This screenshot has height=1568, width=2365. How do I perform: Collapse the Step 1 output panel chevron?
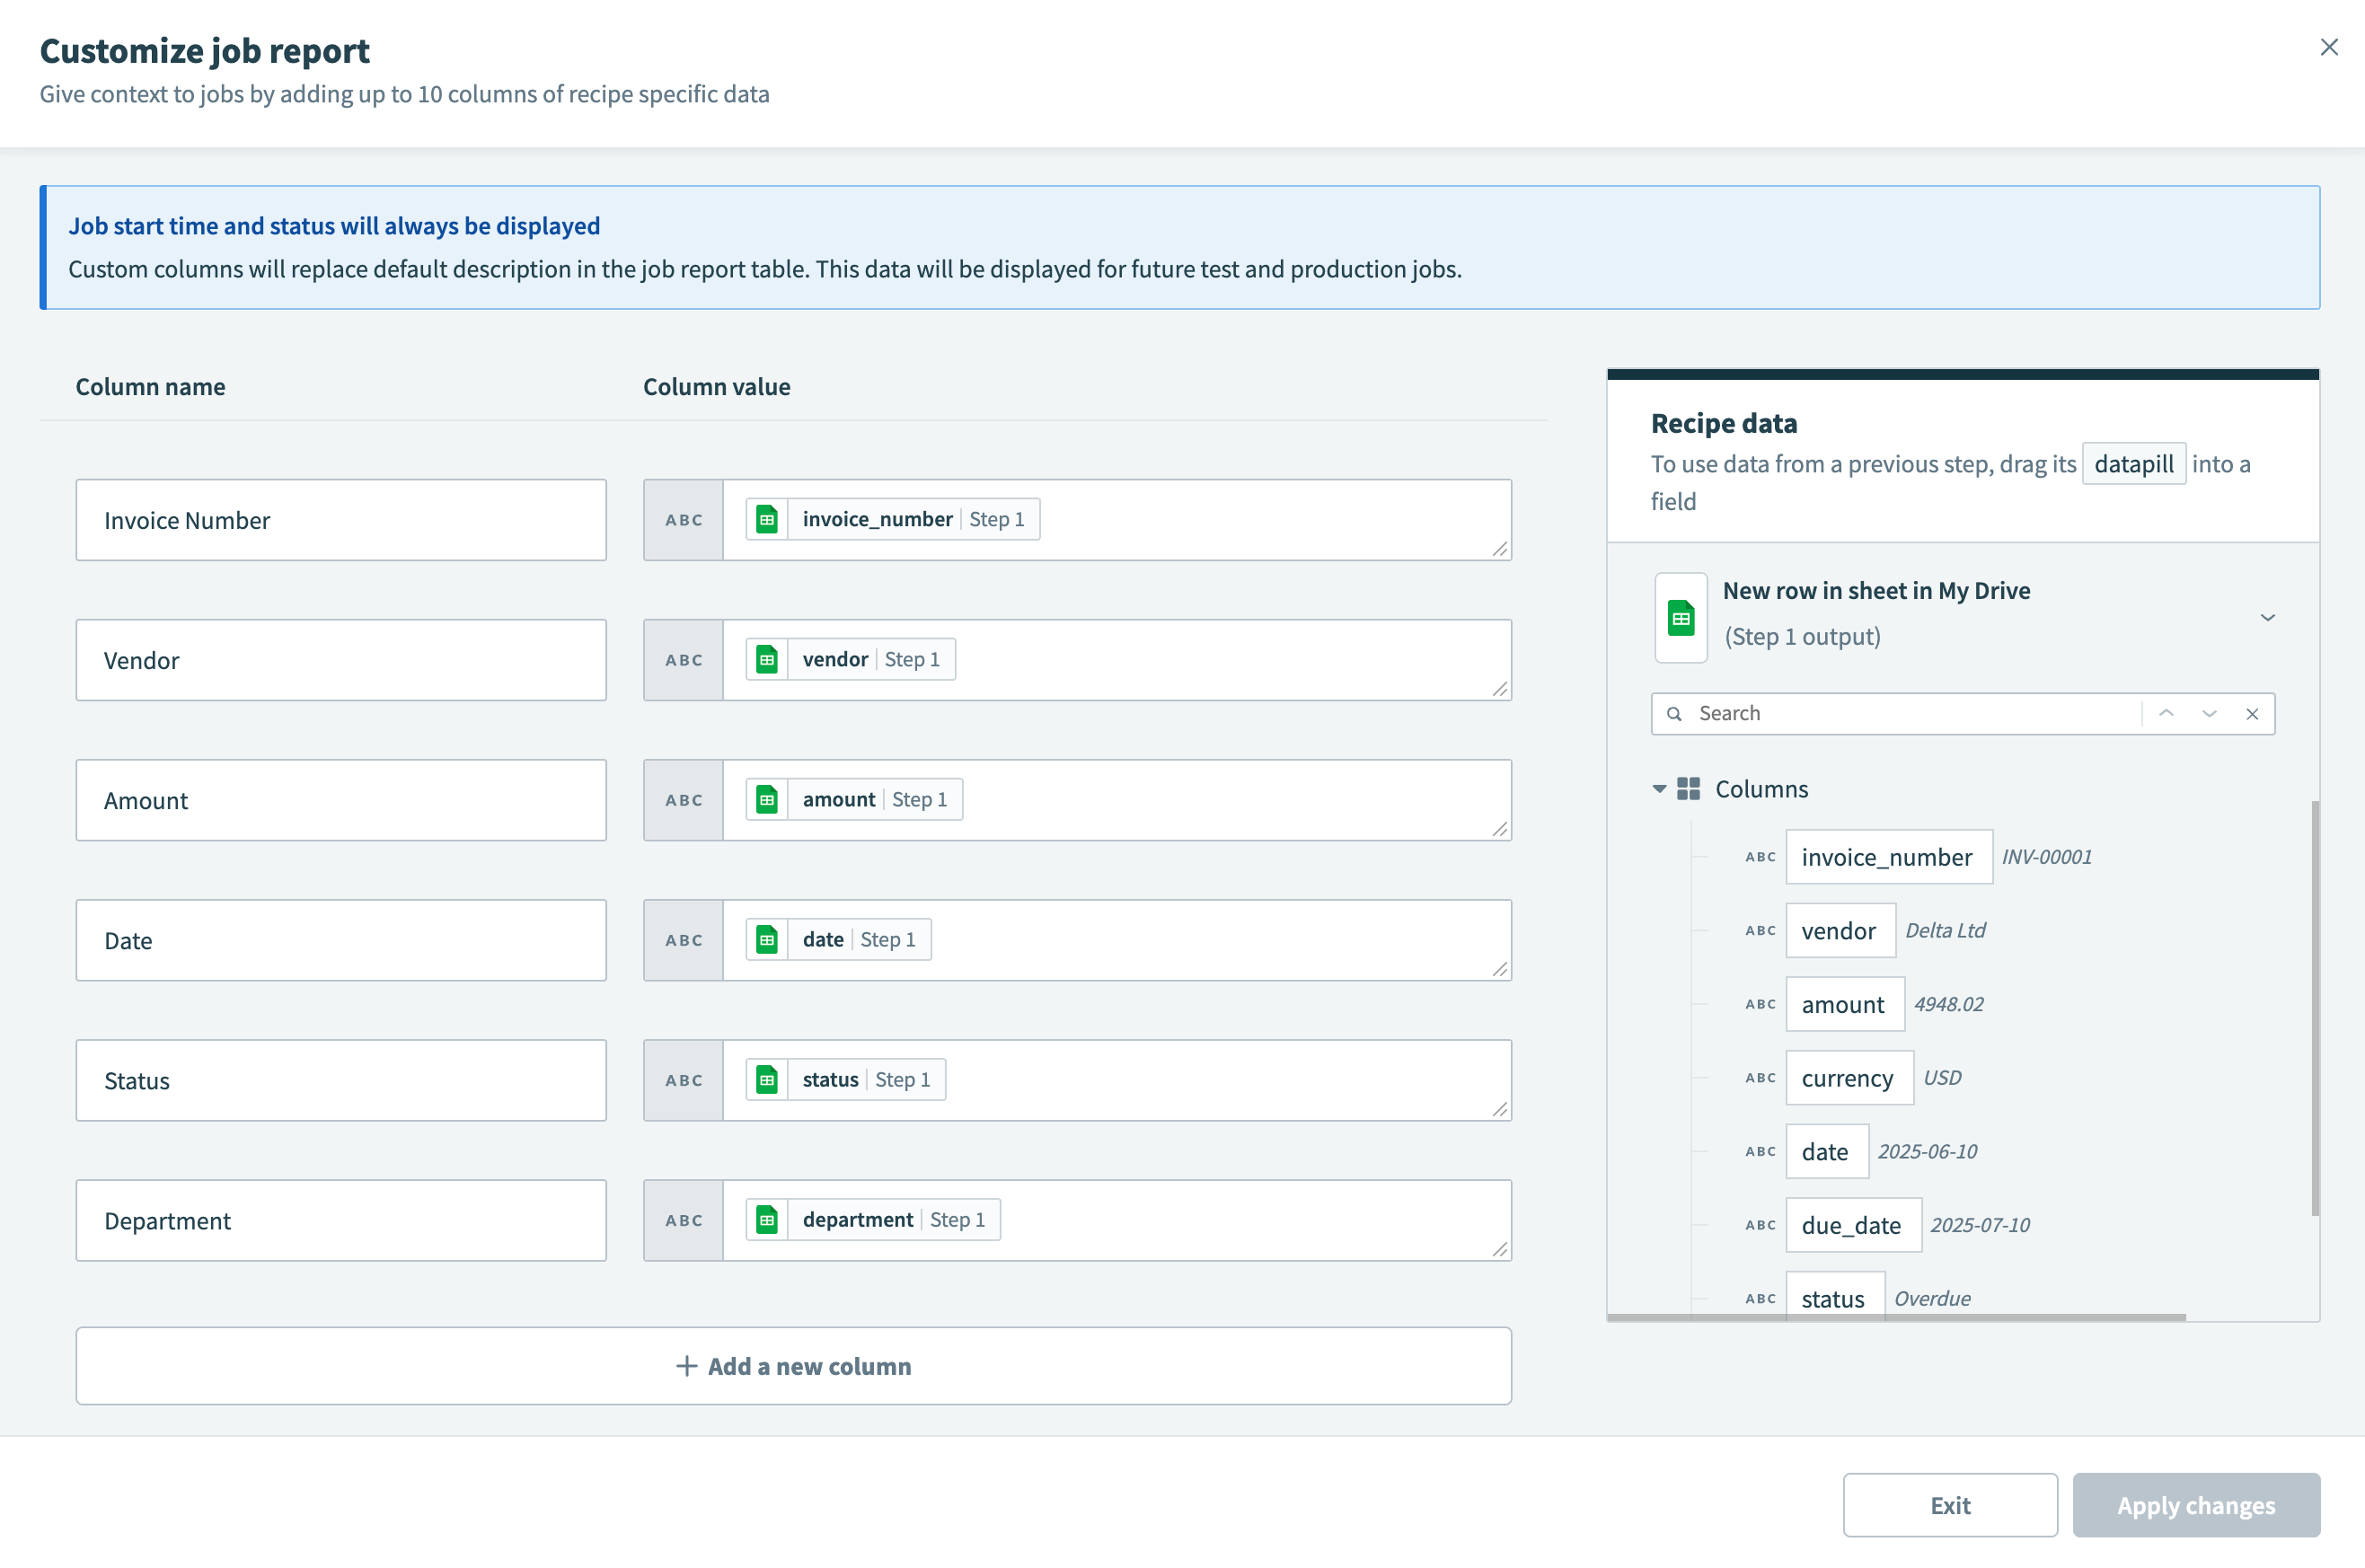2267,617
